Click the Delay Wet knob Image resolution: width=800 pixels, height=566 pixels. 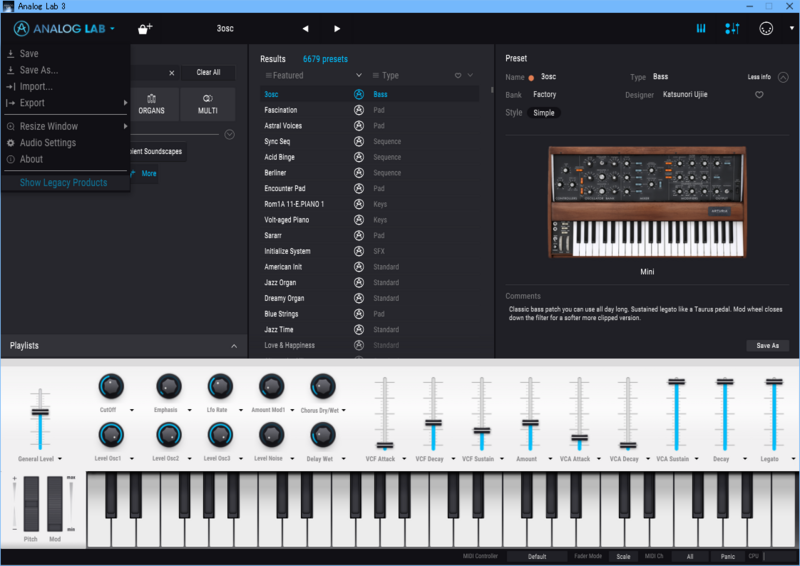coord(322,435)
